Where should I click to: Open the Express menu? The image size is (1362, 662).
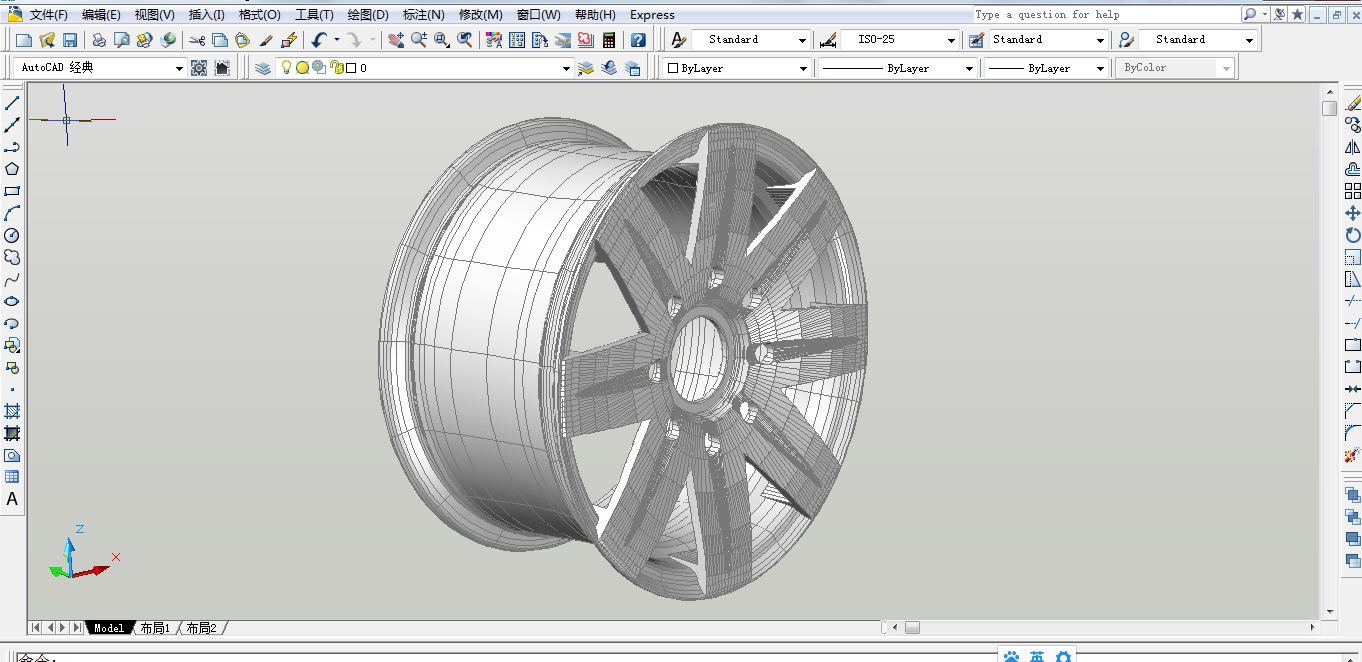pos(652,15)
